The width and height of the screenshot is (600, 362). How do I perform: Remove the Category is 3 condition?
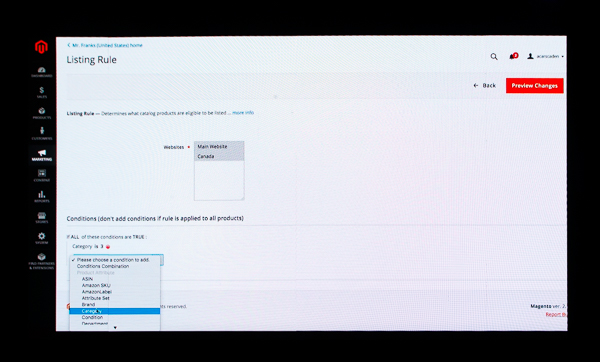click(108, 247)
